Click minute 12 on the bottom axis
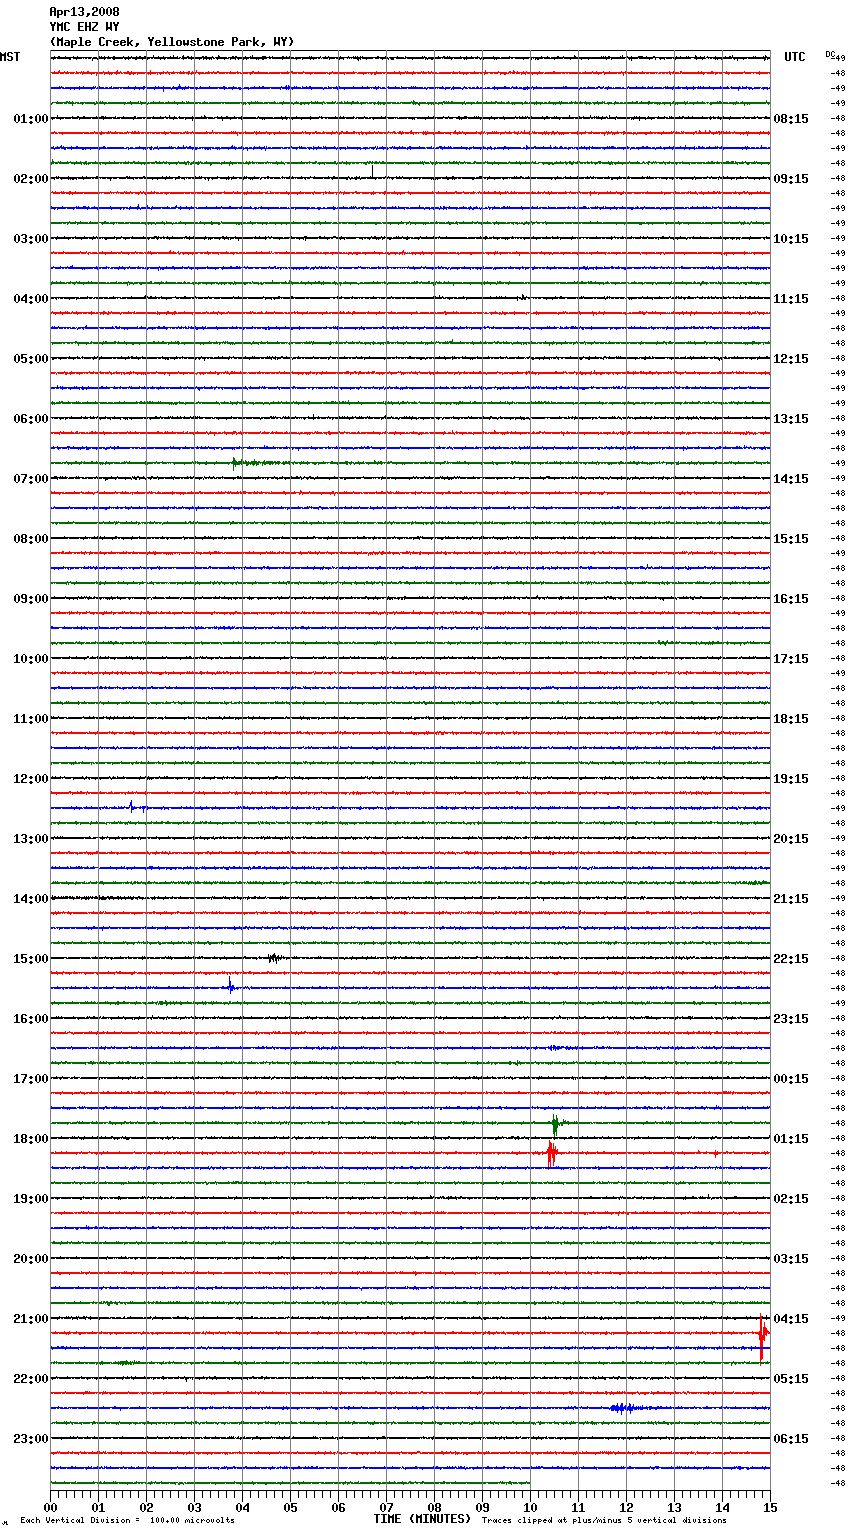 click(x=627, y=1507)
